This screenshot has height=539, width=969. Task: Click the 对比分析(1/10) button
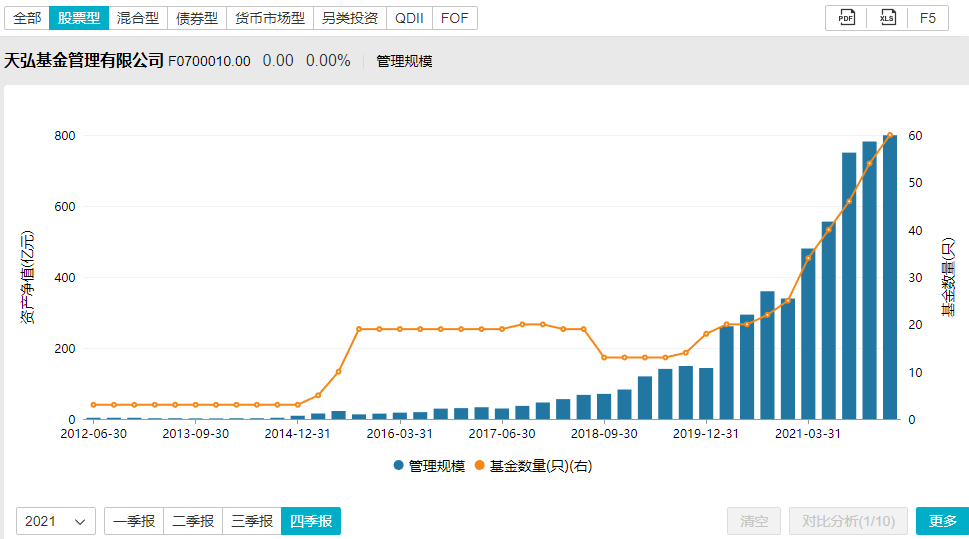848,521
